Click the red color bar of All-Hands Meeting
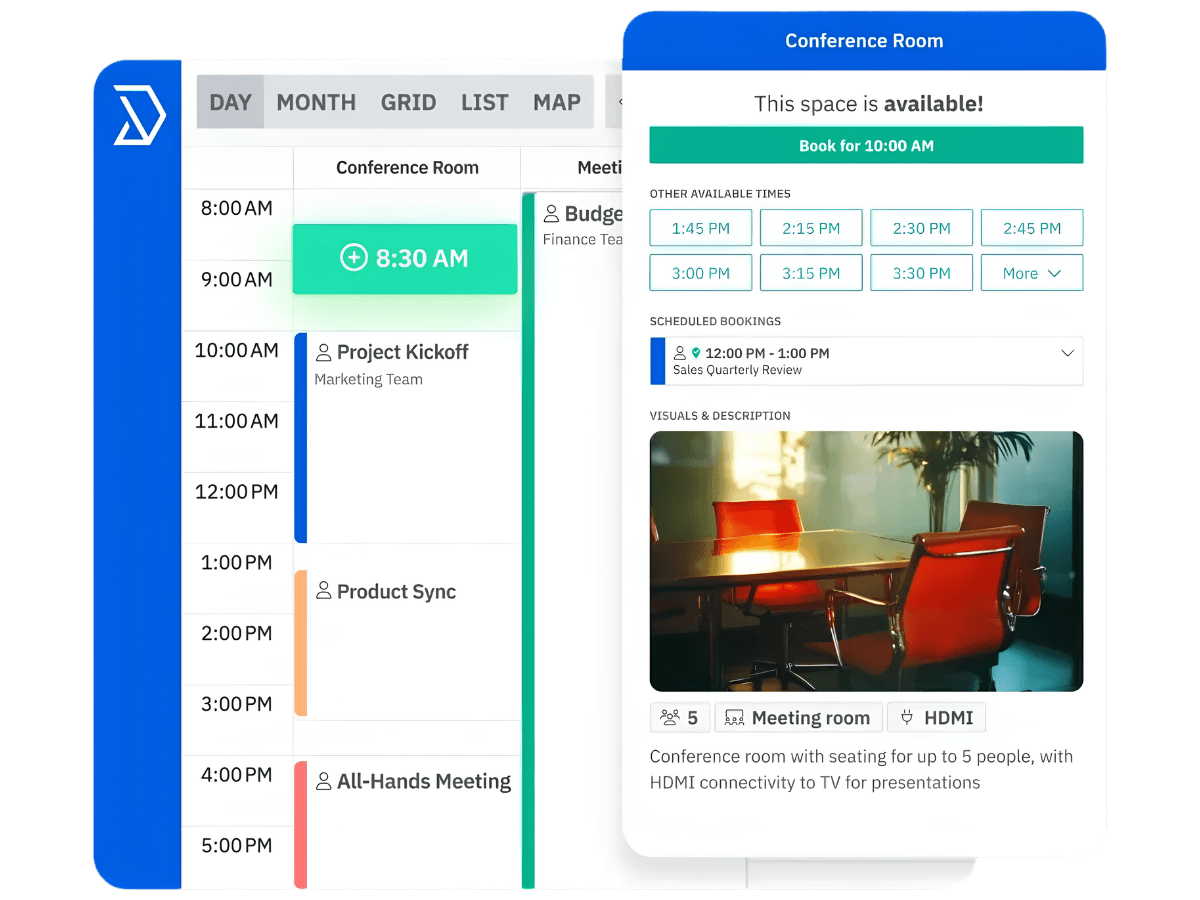 coord(300,824)
